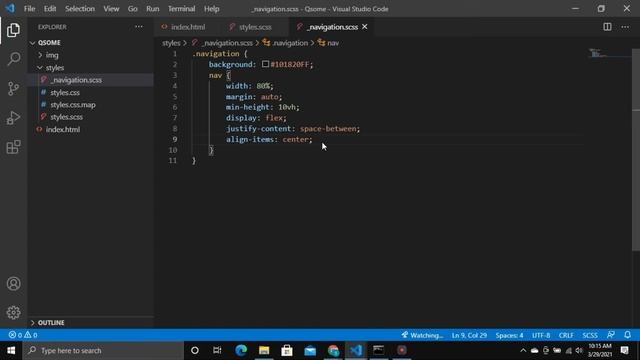Click the Watching Sass status button
The width and height of the screenshot is (640, 360).
tap(422, 335)
